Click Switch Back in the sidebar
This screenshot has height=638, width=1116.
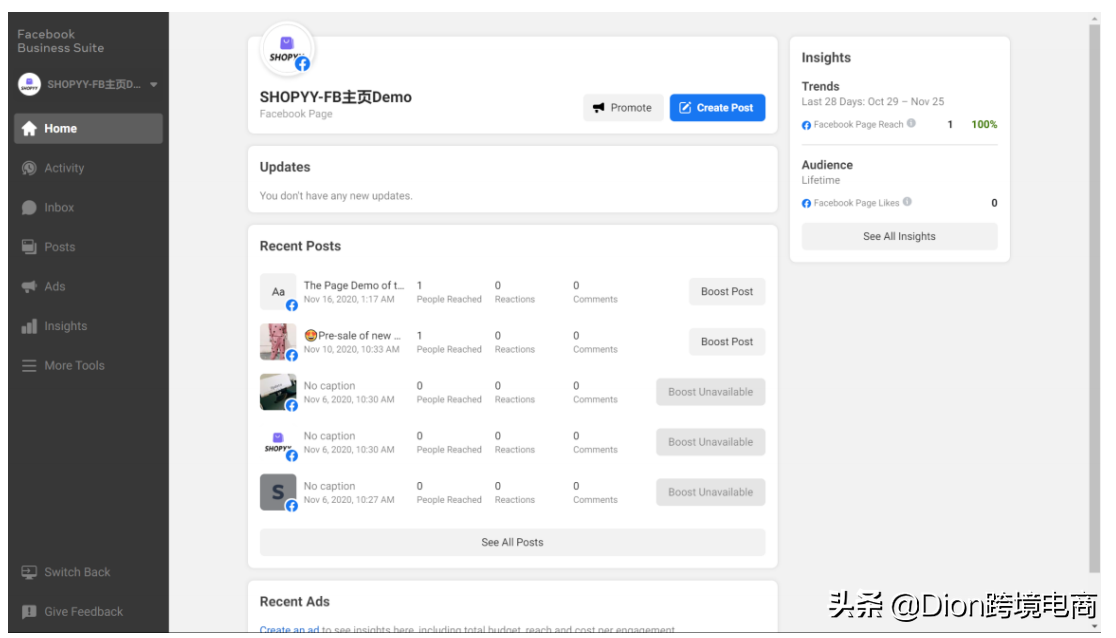tap(88, 572)
